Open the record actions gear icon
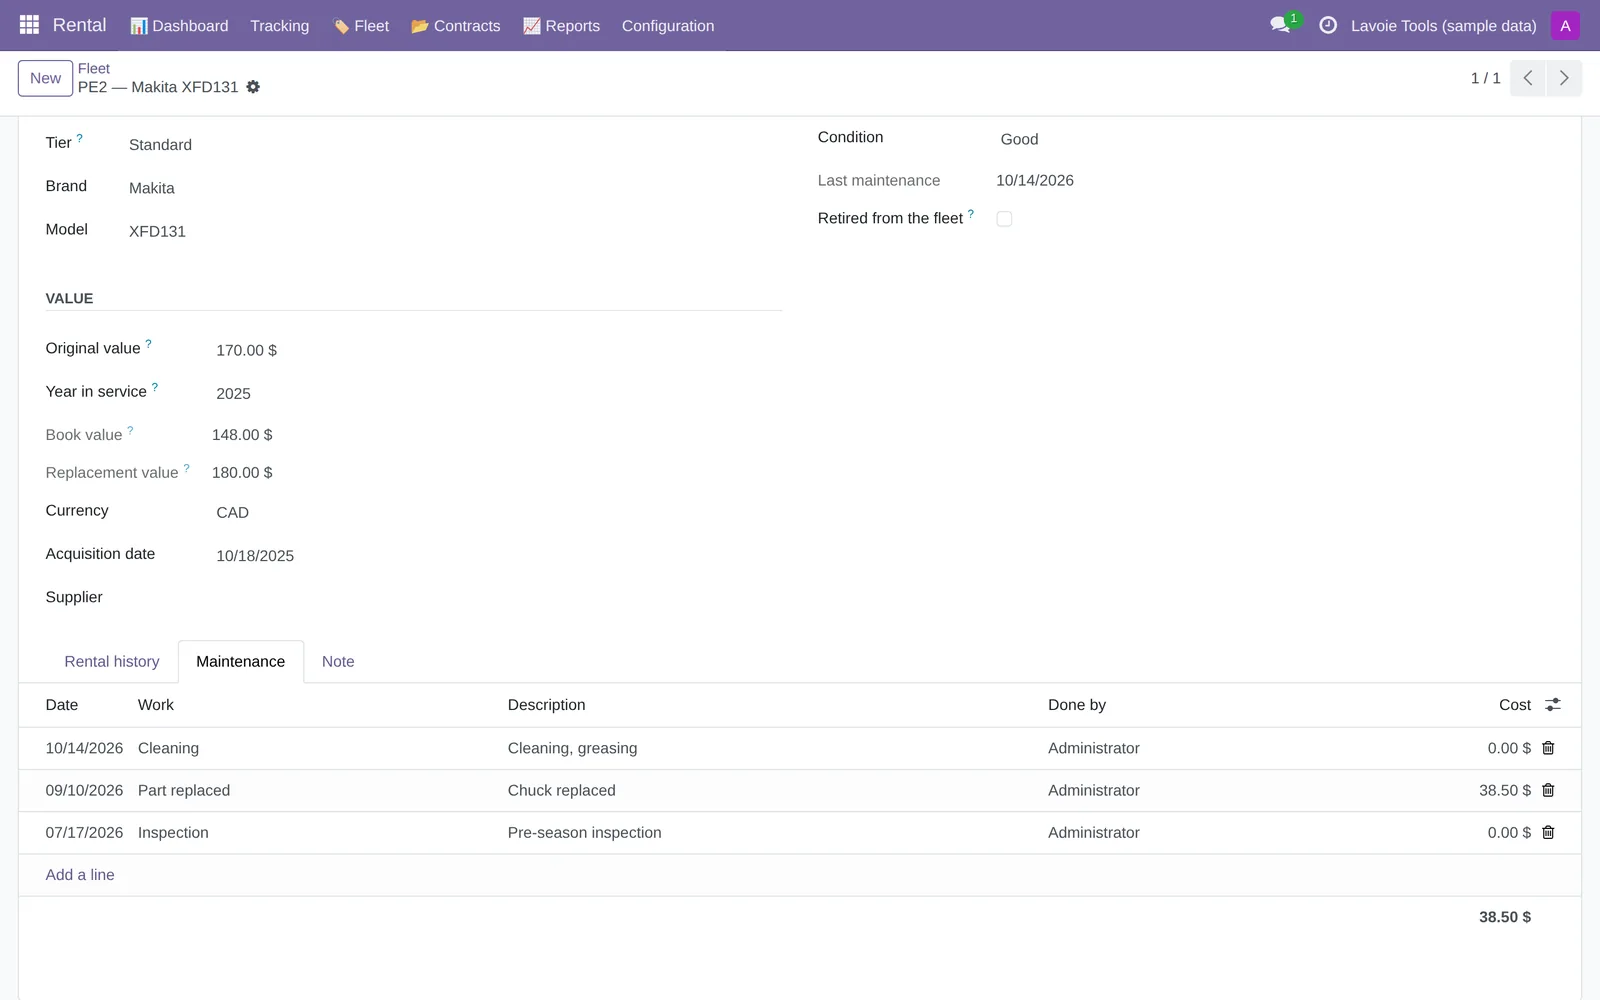This screenshot has height=1000, width=1600. tap(253, 87)
